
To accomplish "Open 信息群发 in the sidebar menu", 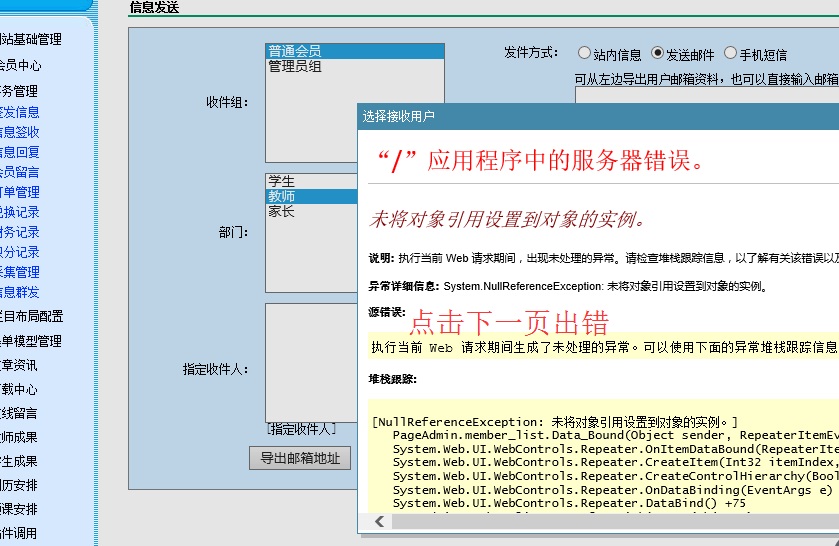I will point(20,292).
